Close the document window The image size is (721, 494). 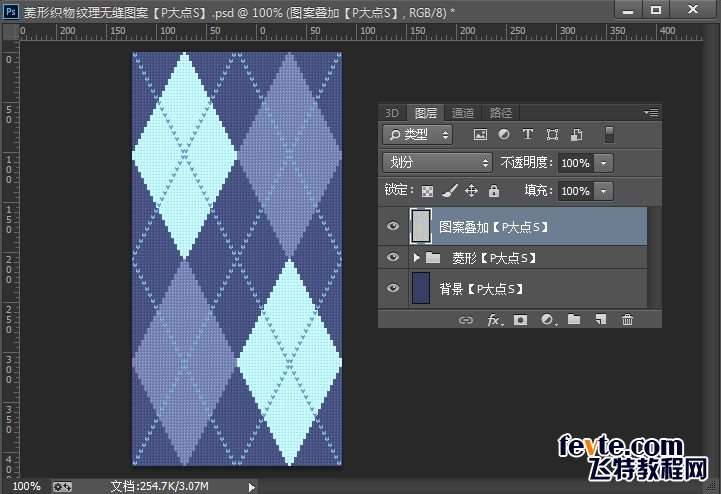point(693,10)
